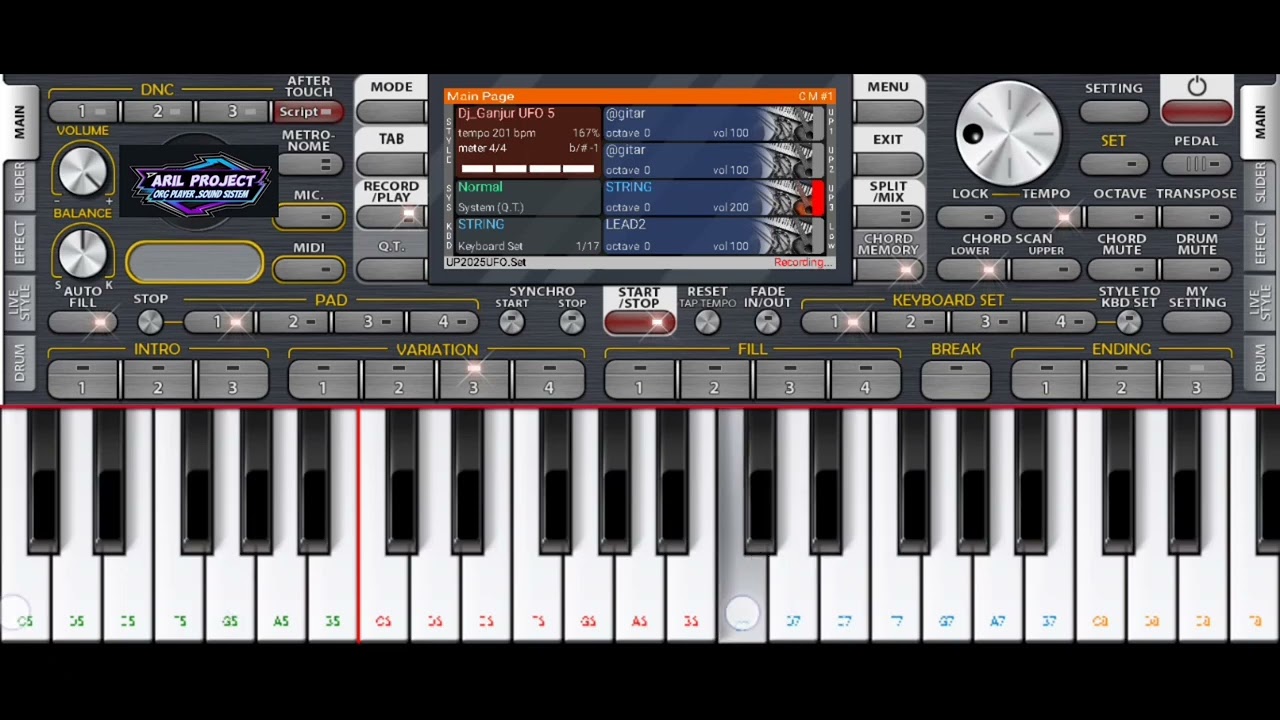Screen dimensions: 1280x720
Task: Select Dj_Ganjur UFO 5 style on display
Action: pos(527,142)
